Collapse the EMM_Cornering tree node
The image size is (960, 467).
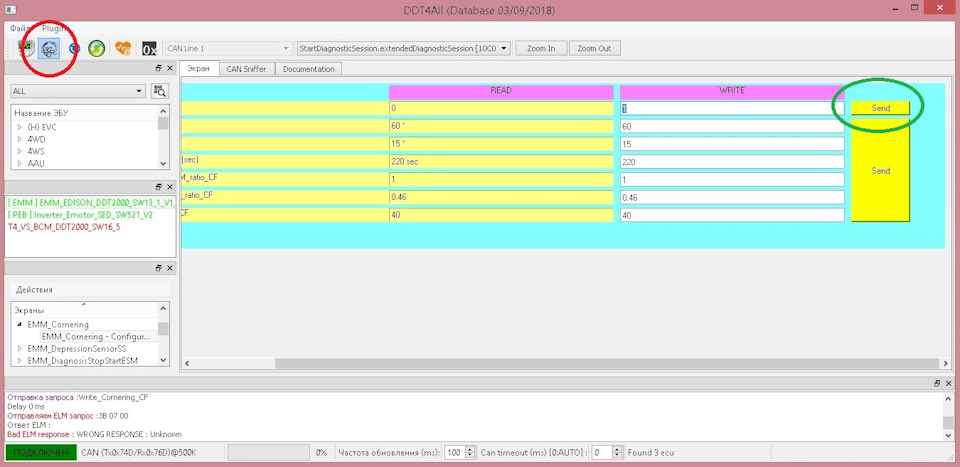[x=20, y=324]
